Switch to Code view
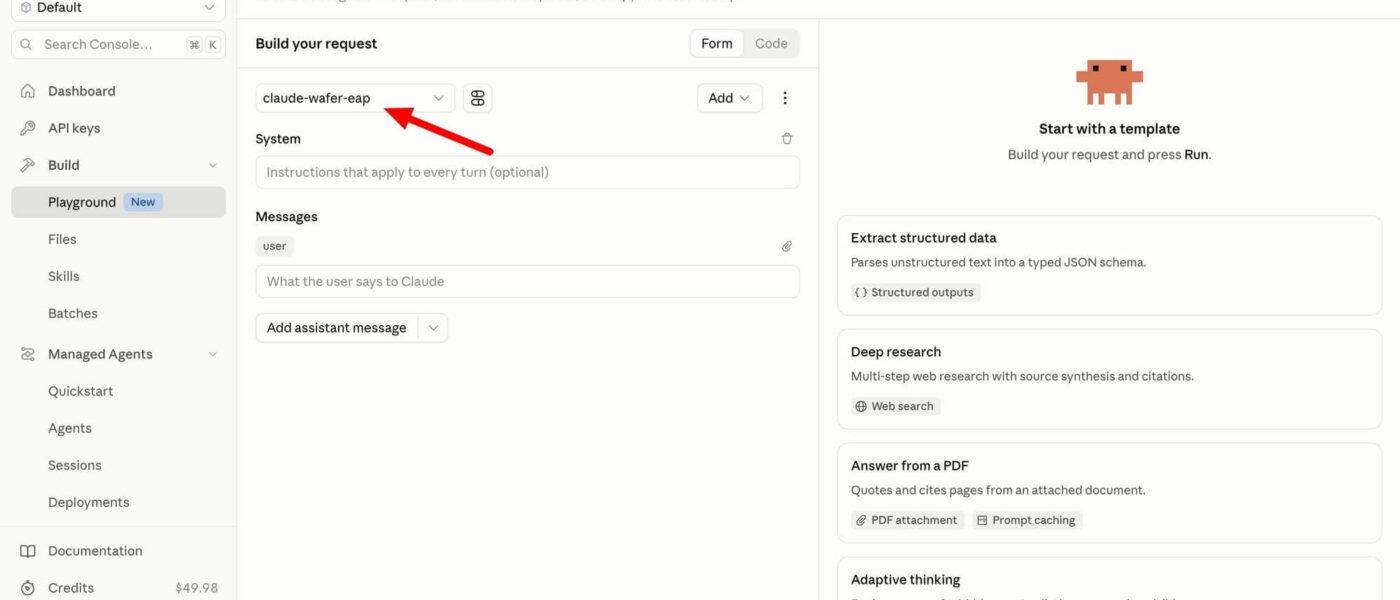 point(771,43)
